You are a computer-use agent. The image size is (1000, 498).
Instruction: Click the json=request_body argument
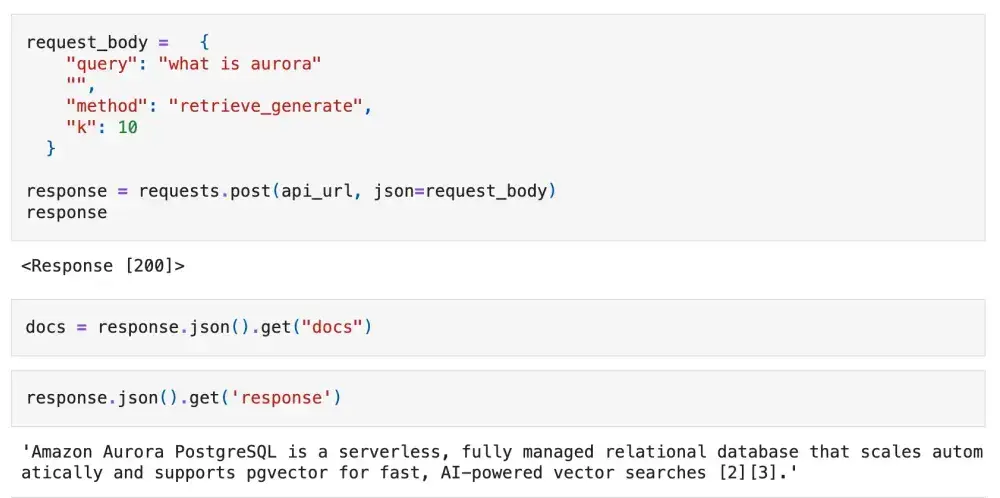click(x=460, y=190)
